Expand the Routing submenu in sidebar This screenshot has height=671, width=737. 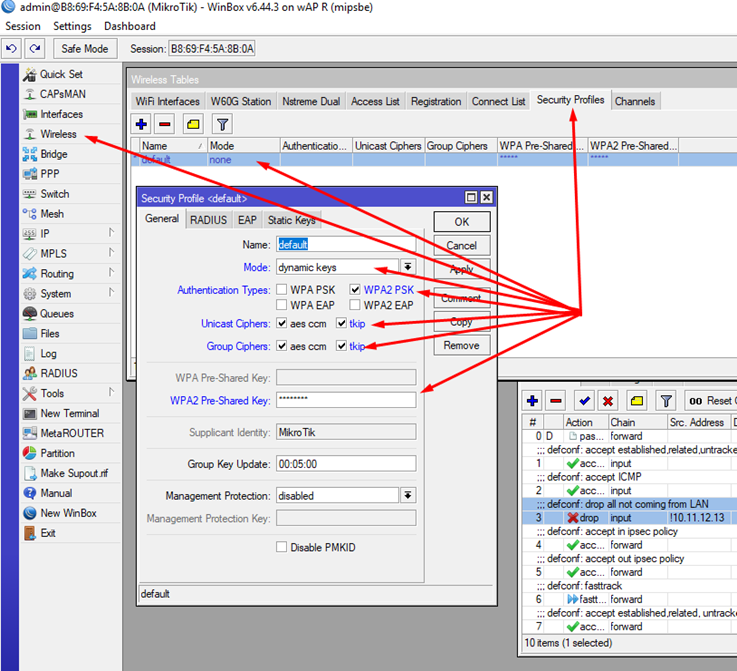[111, 273]
